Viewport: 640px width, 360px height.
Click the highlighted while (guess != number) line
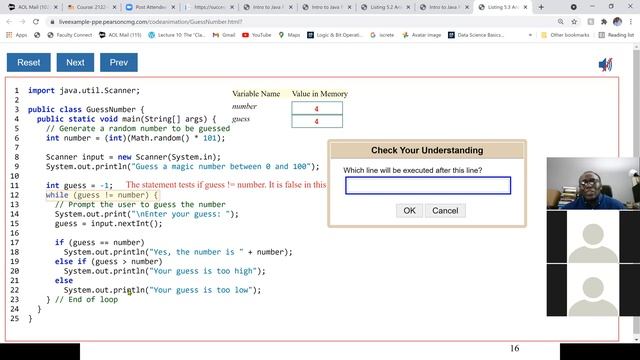[x=102, y=195]
